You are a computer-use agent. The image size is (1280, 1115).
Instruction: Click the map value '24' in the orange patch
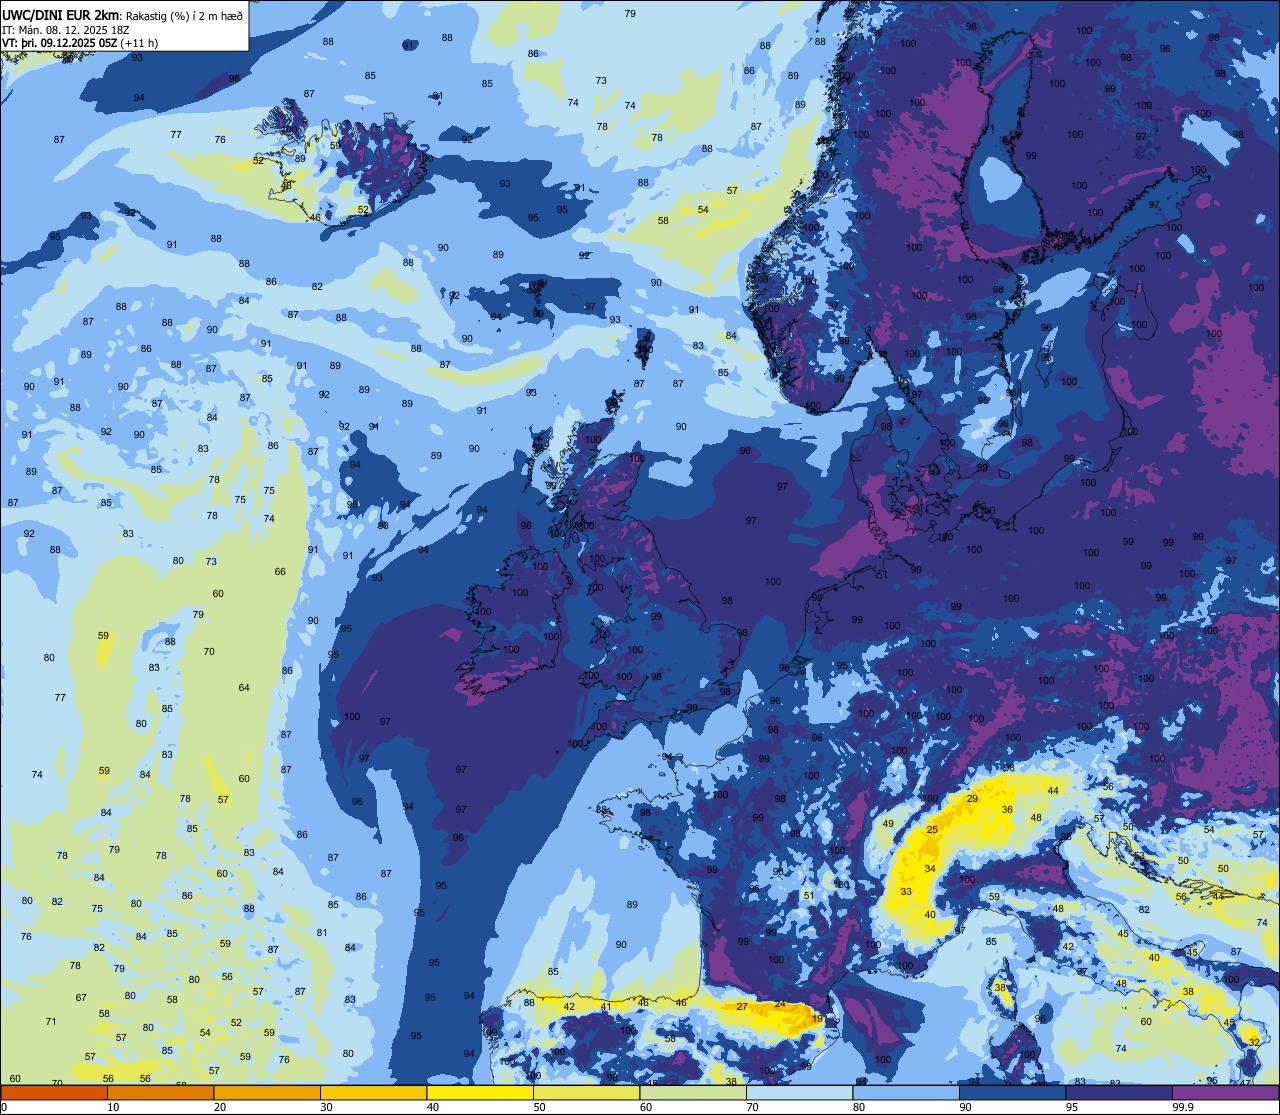pos(780,1005)
